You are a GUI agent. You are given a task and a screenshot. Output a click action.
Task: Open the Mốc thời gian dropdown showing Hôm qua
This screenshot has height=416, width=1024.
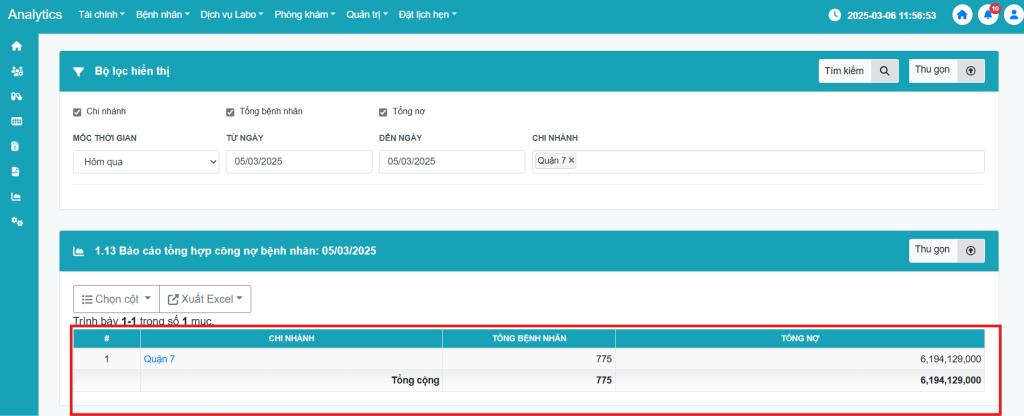(146, 161)
